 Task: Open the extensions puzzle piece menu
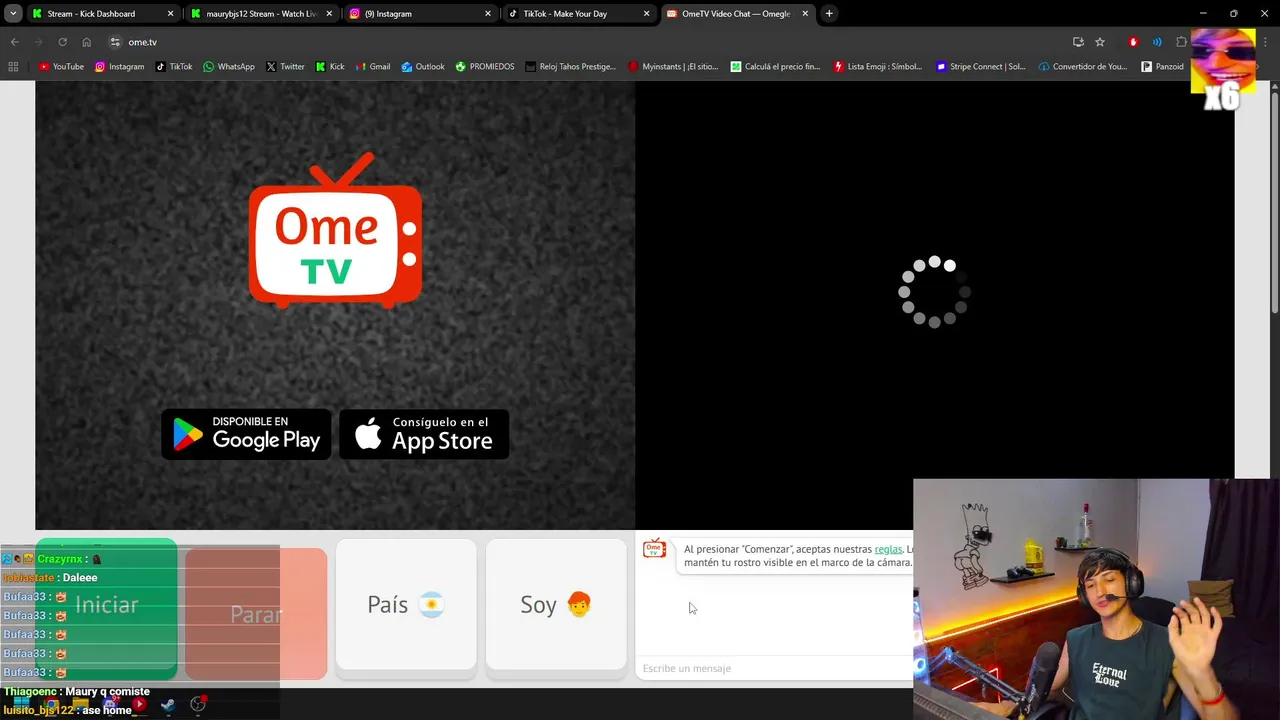pyautogui.click(x=1181, y=42)
